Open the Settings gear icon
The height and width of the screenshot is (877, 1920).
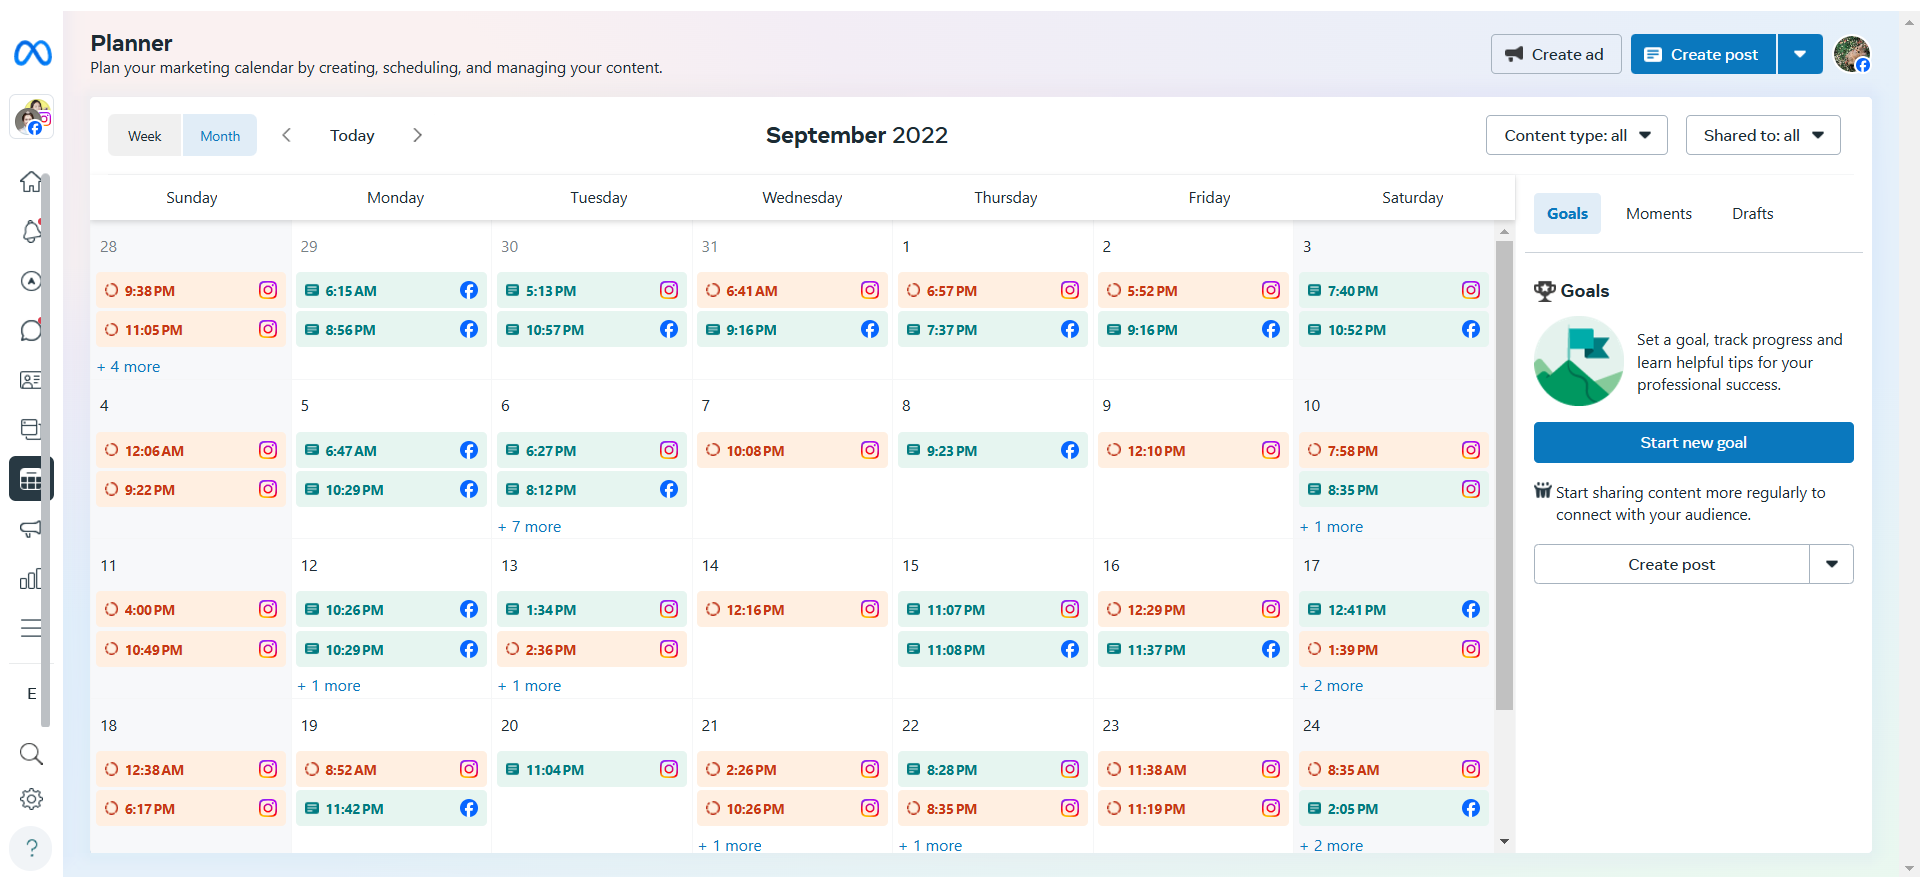coord(31,799)
